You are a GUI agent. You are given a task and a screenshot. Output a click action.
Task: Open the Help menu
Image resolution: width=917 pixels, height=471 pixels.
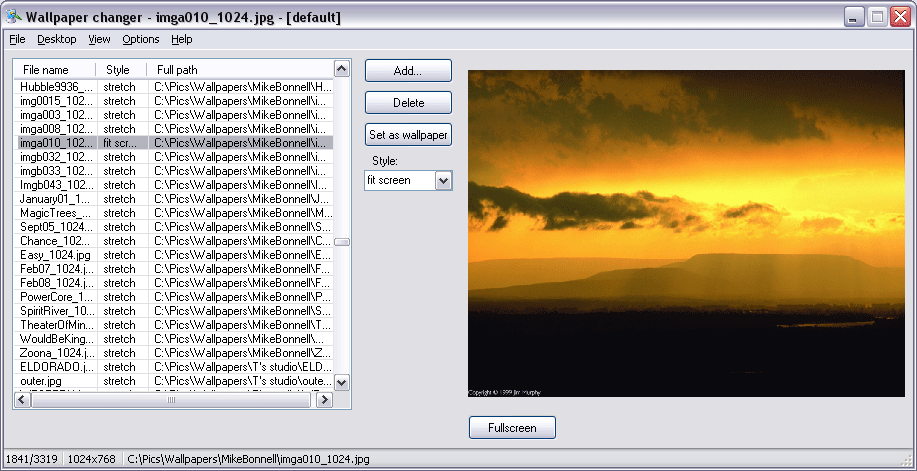(181, 39)
